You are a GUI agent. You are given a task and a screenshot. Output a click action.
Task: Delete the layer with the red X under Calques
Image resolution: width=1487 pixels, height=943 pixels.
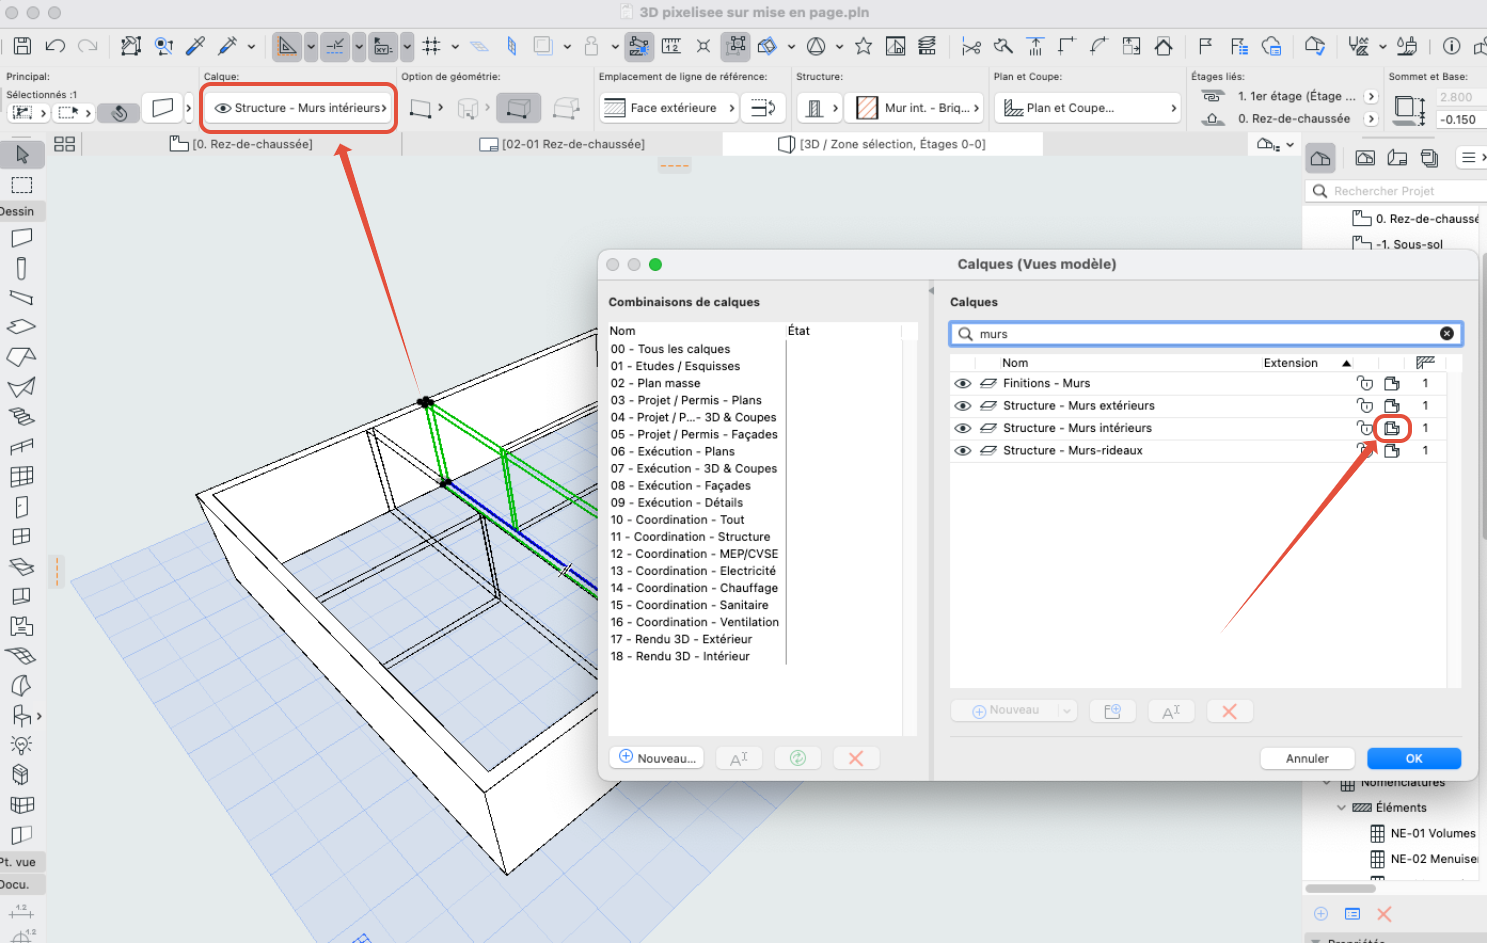click(1230, 711)
